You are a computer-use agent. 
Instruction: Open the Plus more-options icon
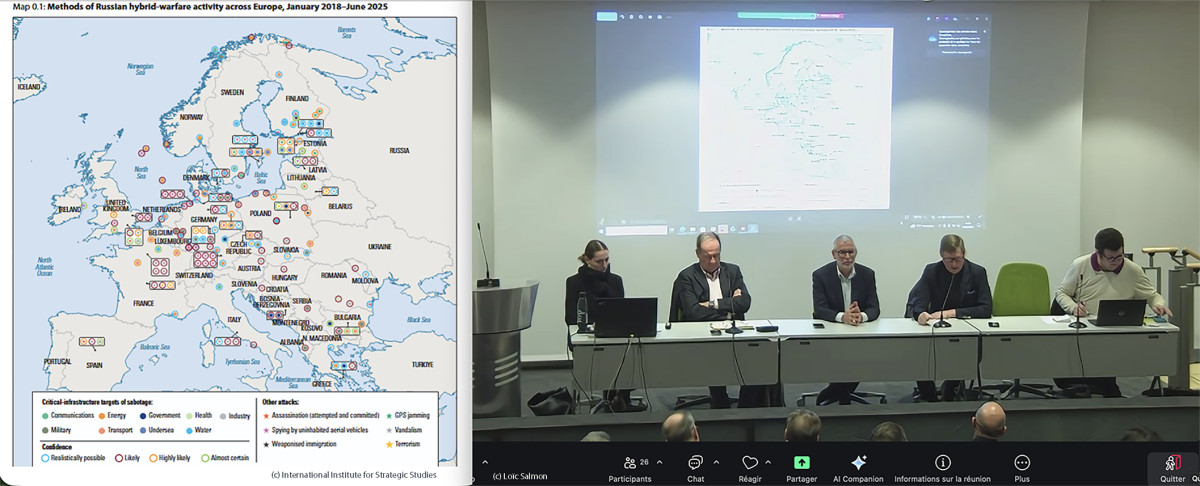click(x=1022, y=462)
